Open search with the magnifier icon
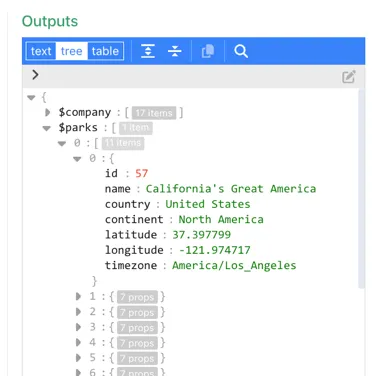 coord(241,51)
